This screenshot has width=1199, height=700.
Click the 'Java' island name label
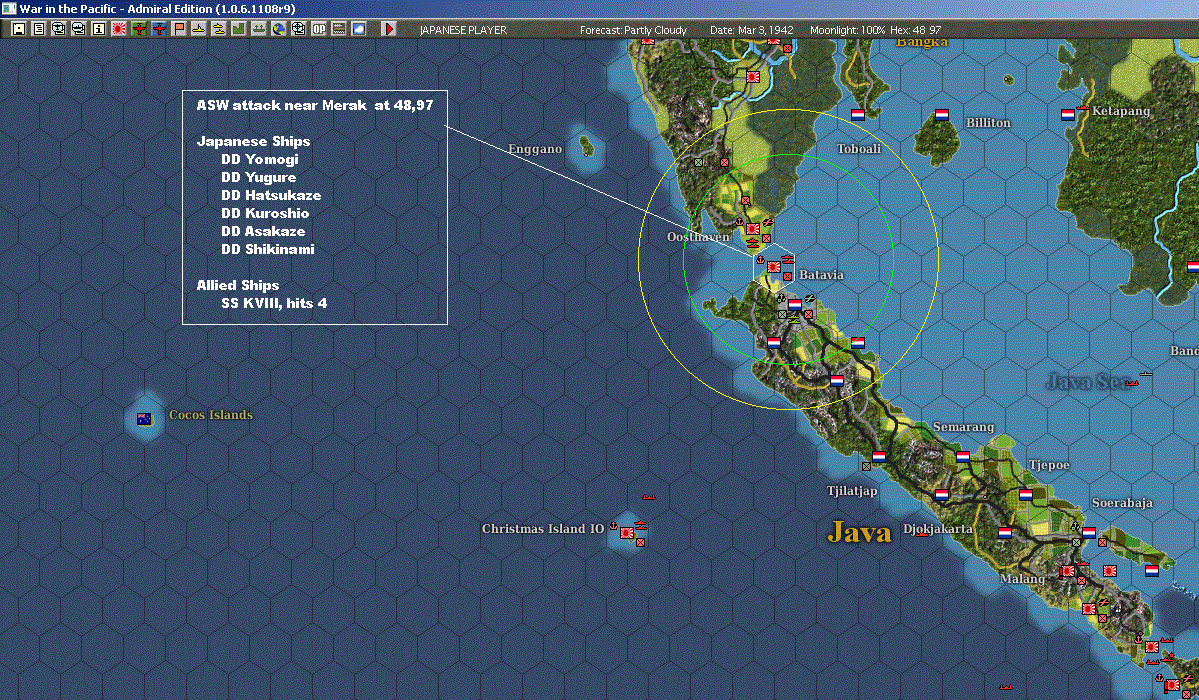coord(859,532)
